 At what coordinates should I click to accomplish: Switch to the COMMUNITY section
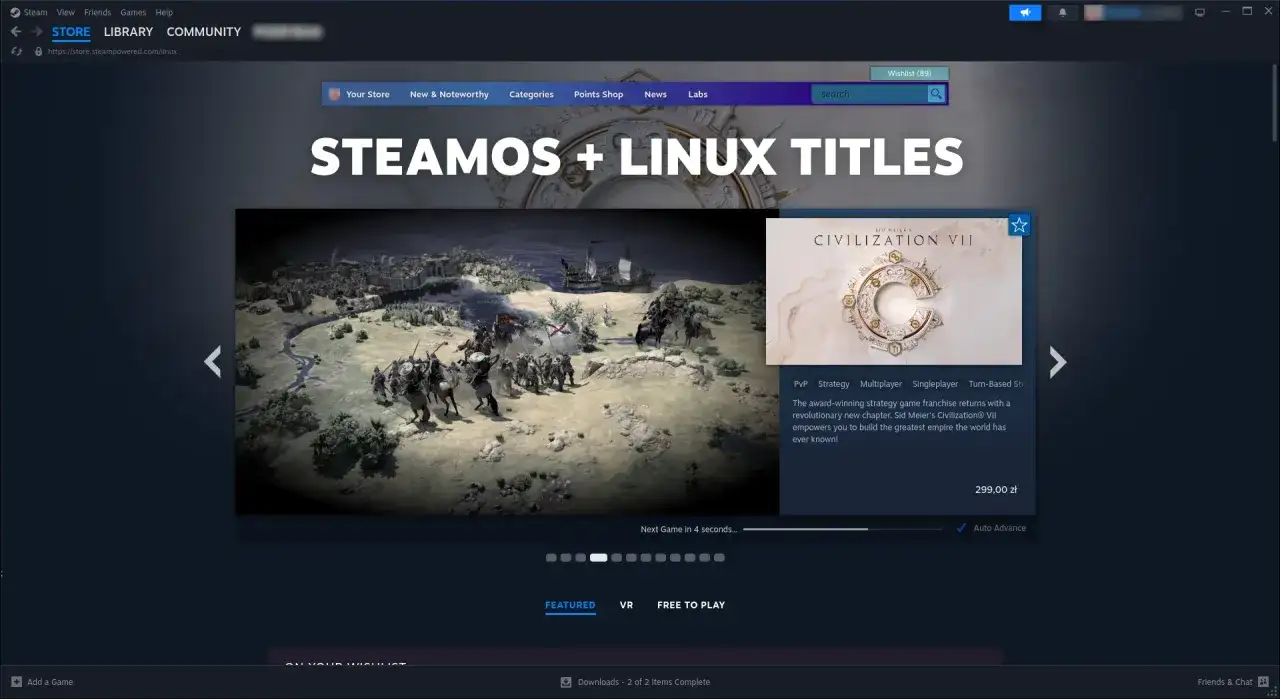tap(204, 32)
